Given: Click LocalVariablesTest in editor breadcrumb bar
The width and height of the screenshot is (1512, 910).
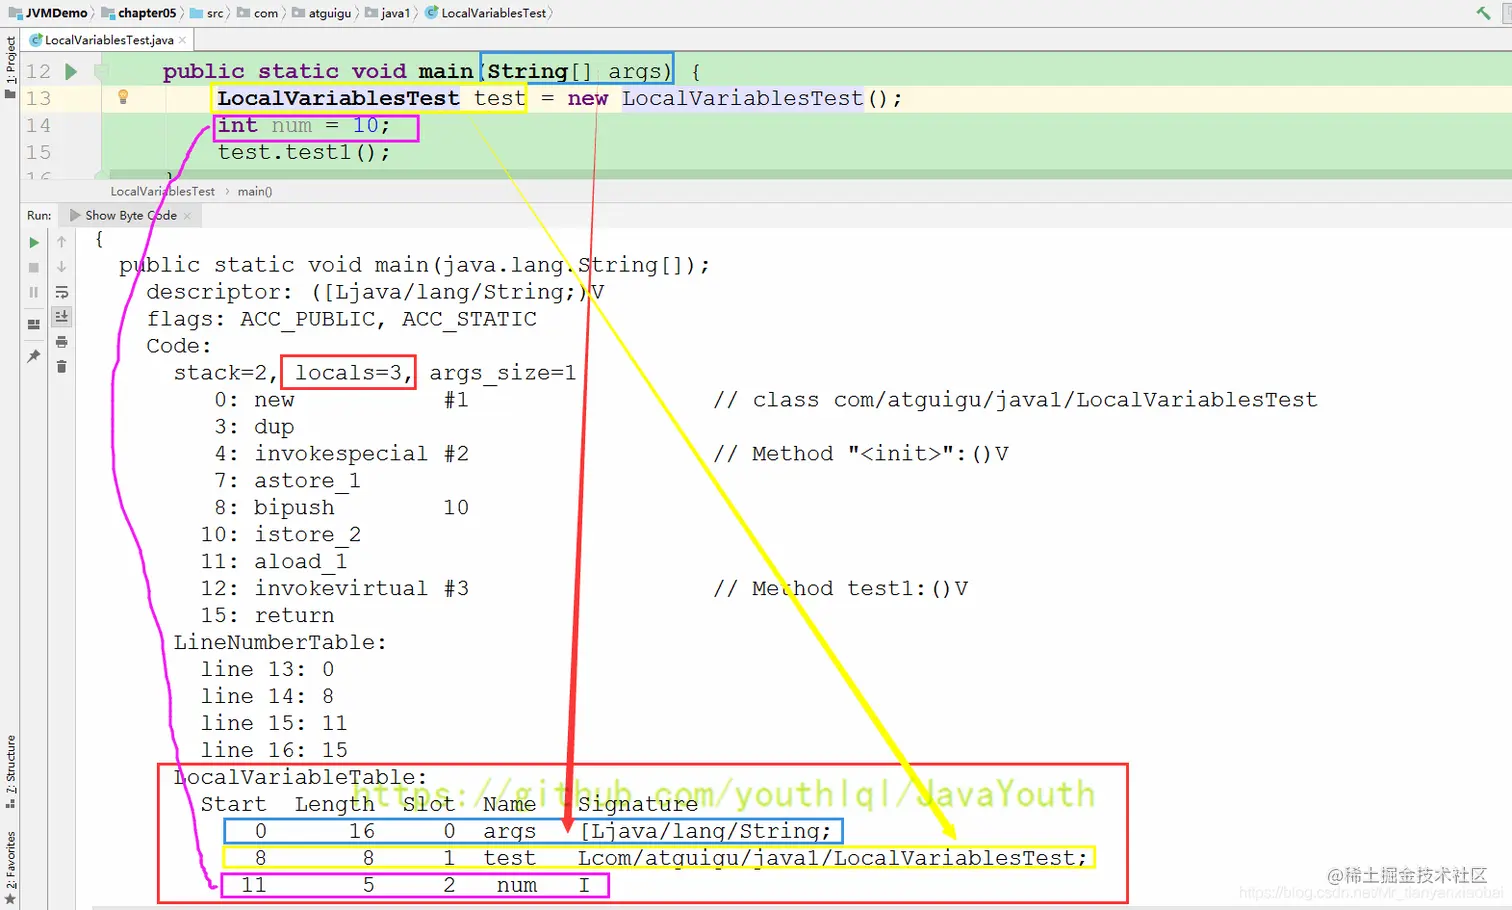Looking at the screenshot, I should point(162,191).
